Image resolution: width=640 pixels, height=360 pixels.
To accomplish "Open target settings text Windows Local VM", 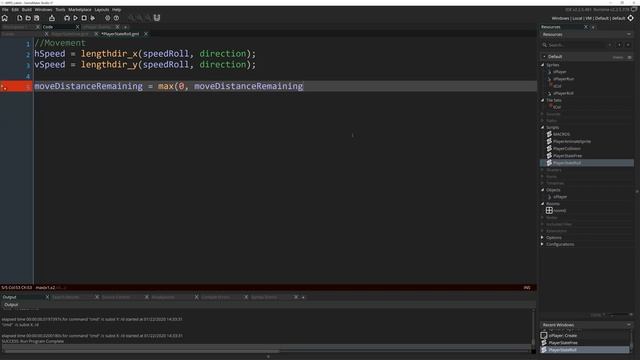I will [x=588, y=18].
